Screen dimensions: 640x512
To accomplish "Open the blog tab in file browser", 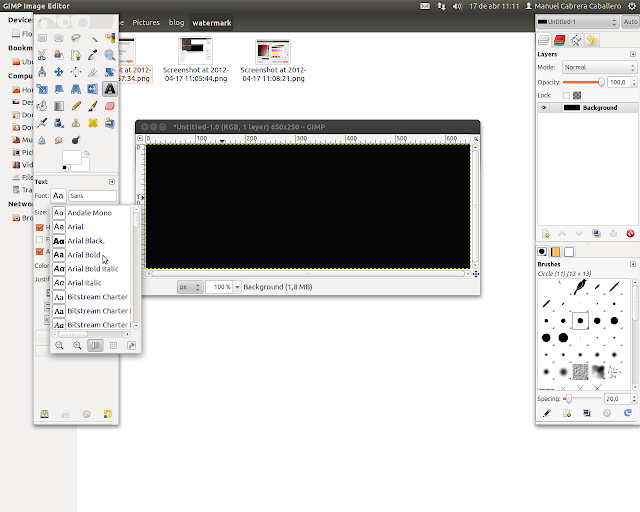I will [x=176, y=22].
